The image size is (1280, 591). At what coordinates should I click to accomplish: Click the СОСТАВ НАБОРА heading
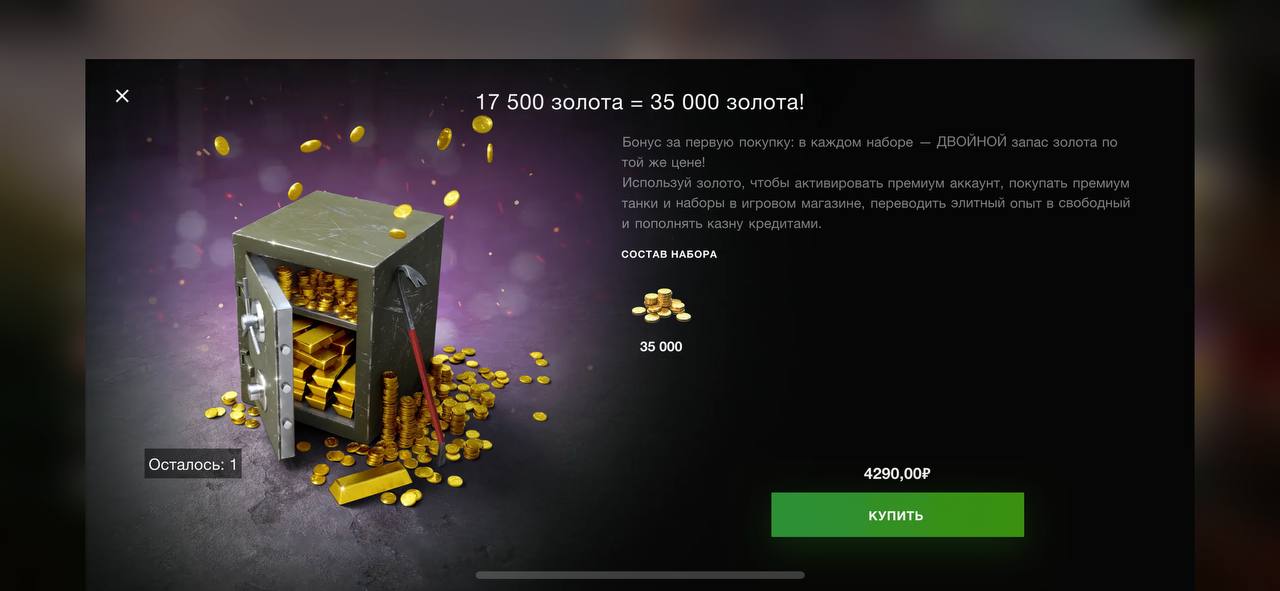coord(669,254)
